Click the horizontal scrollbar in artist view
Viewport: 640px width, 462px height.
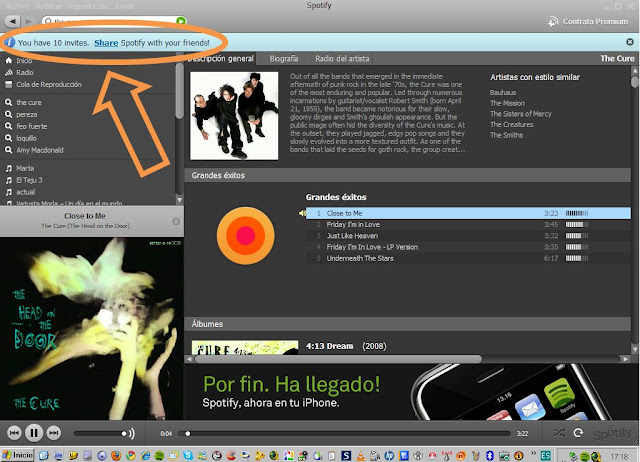click(338, 359)
